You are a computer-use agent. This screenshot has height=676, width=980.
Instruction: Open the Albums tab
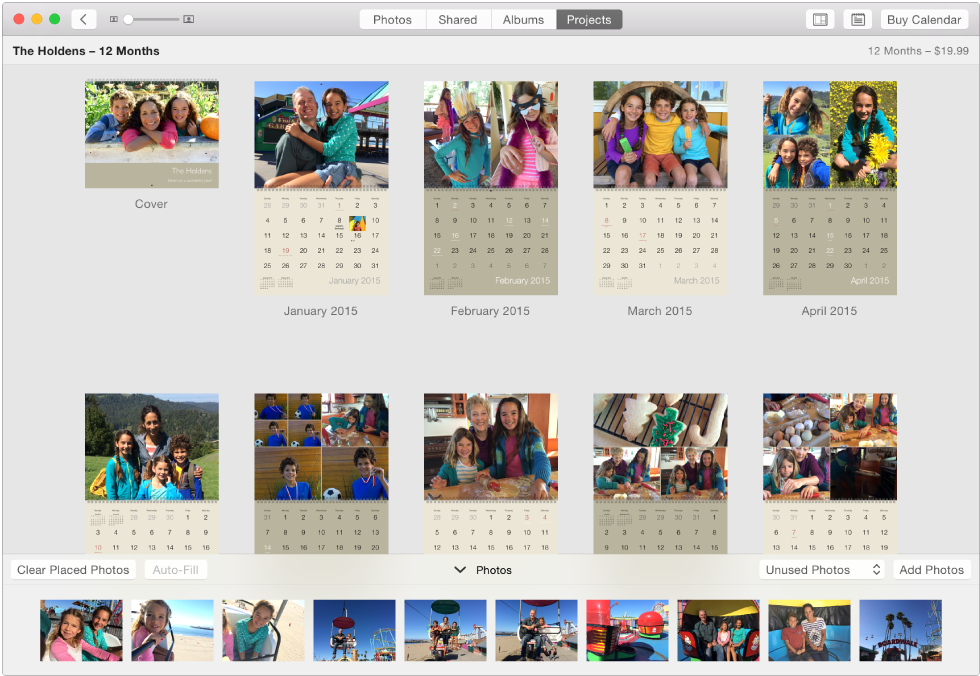[523, 19]
